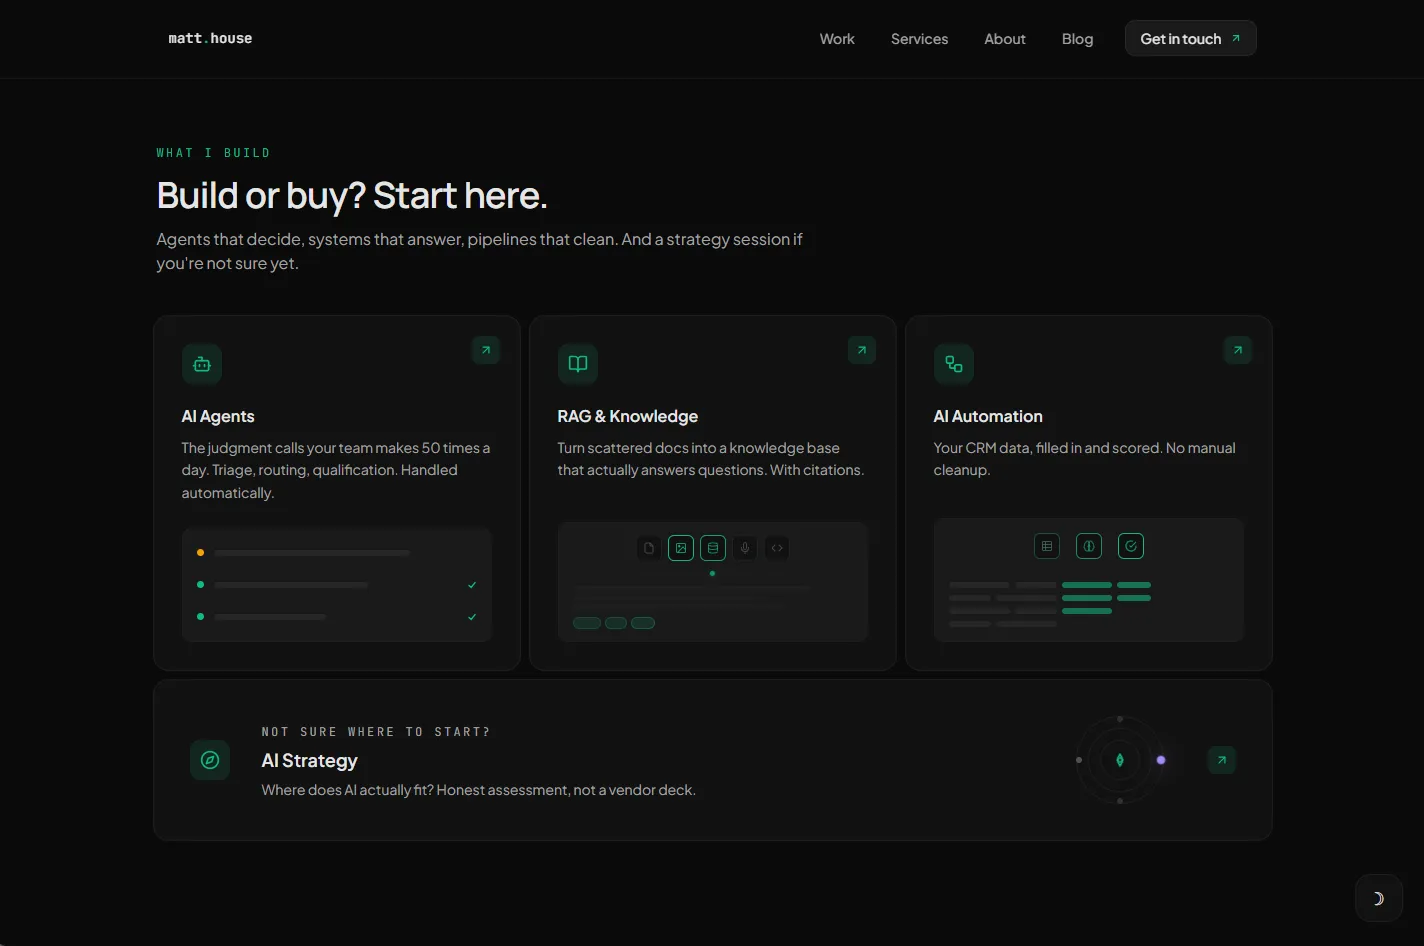Open AI Agents card arrow icon
Image resolution: width=1424 pixels, height=946 pixels.
[x=486, y=350]
